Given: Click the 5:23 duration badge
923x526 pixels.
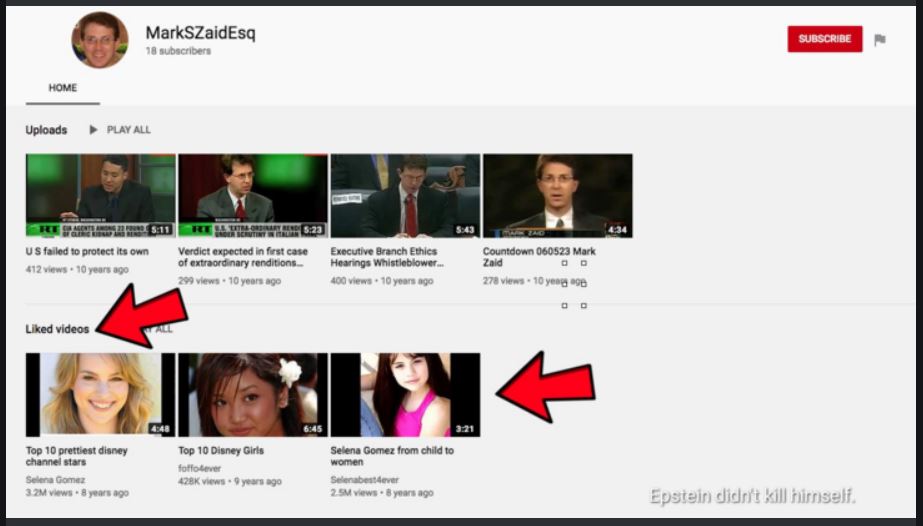Looking at the screenshot, I should (313, 229).
